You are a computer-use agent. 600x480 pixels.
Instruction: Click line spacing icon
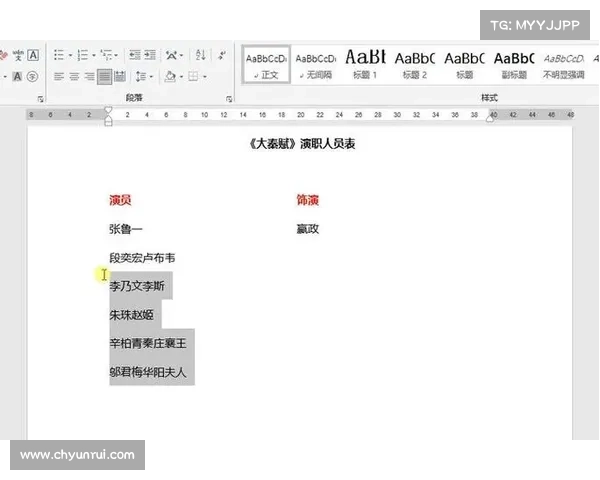click(141, 77)
